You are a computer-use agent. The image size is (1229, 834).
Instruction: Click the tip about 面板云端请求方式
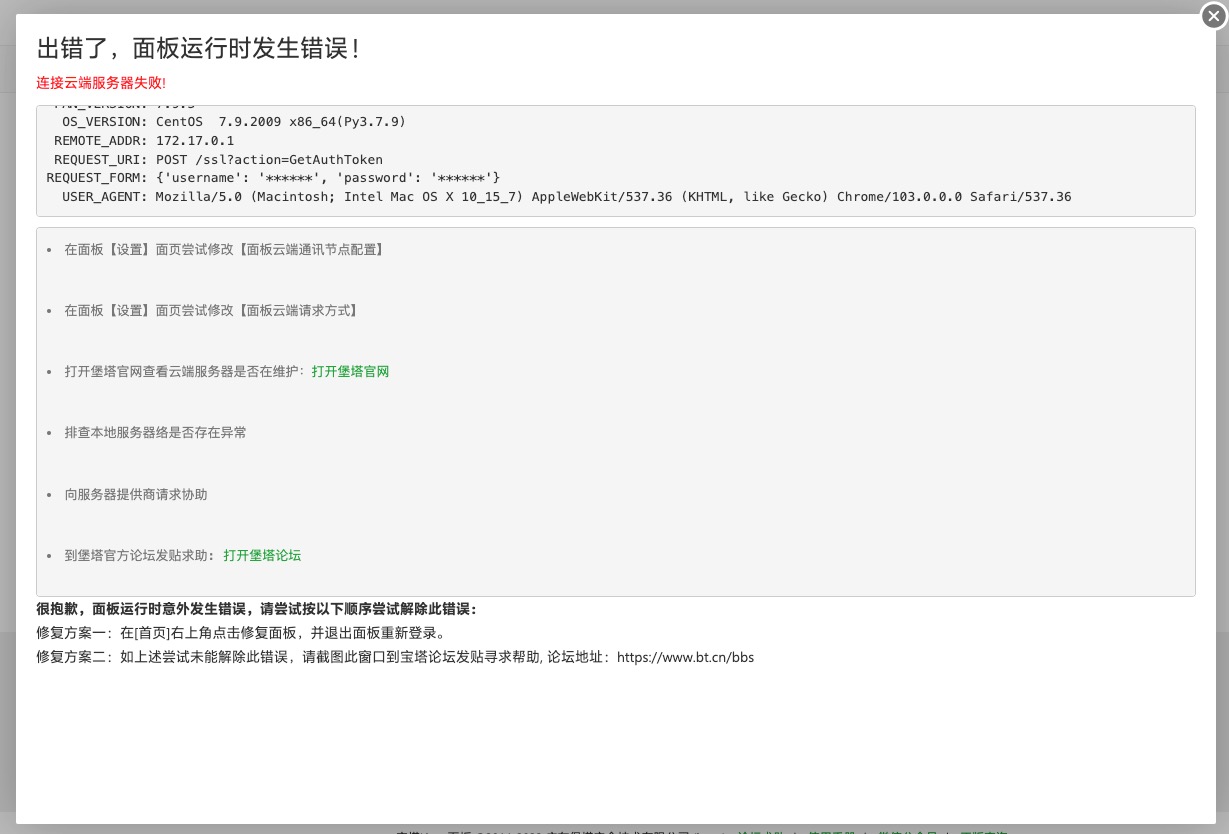[x=212, y=310]
